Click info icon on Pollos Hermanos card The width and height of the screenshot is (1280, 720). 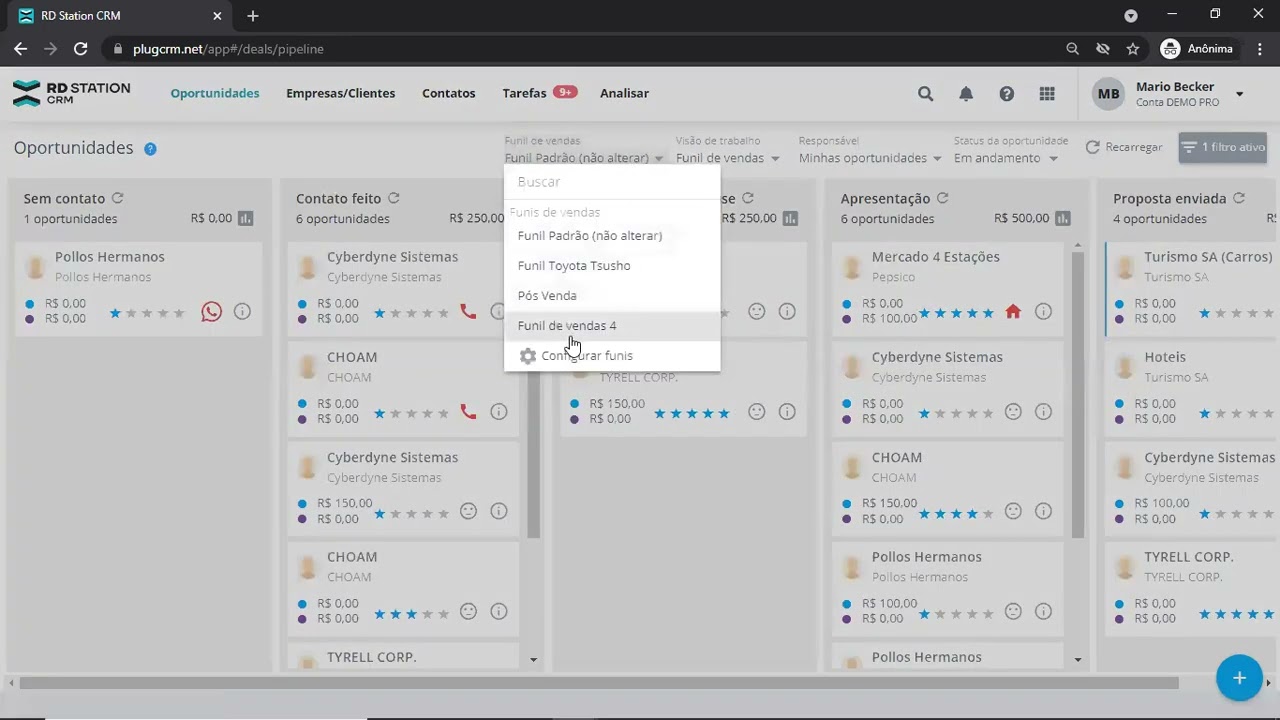click(242, 312)
